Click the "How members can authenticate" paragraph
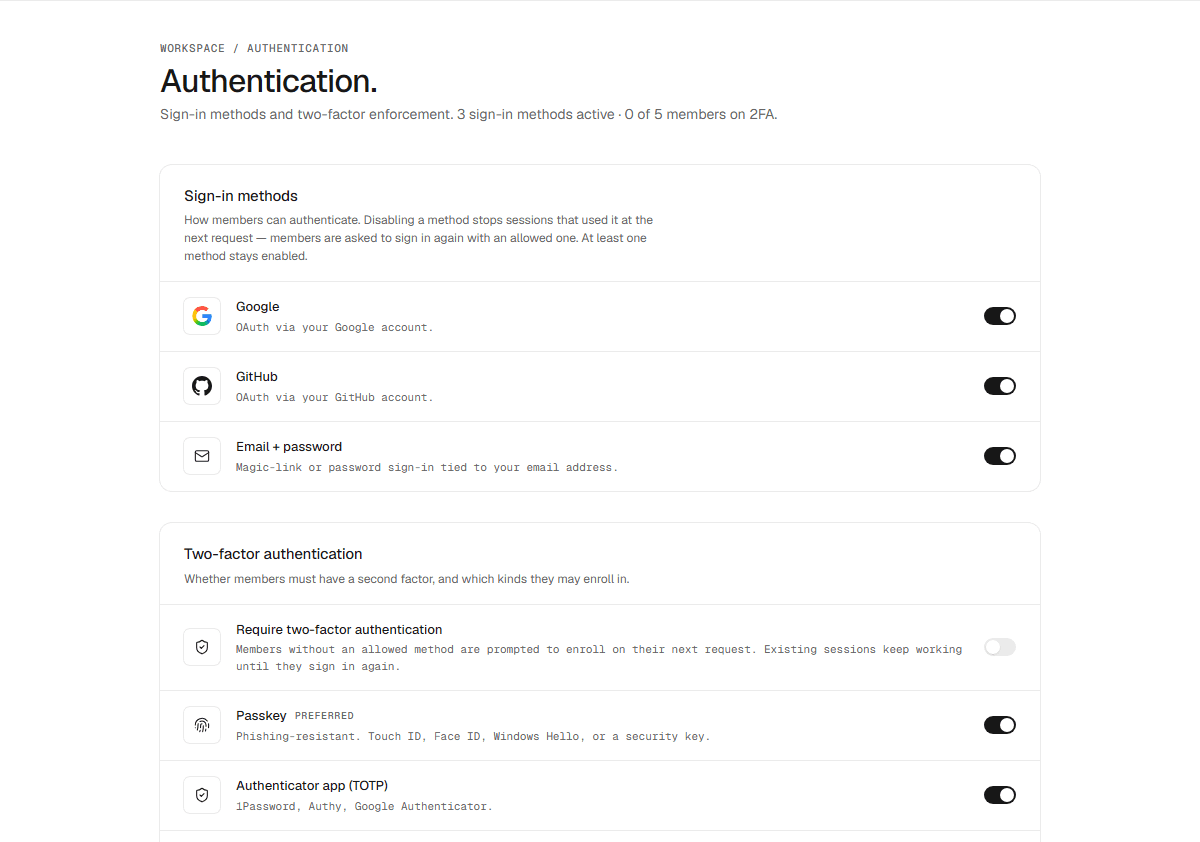 418,238
